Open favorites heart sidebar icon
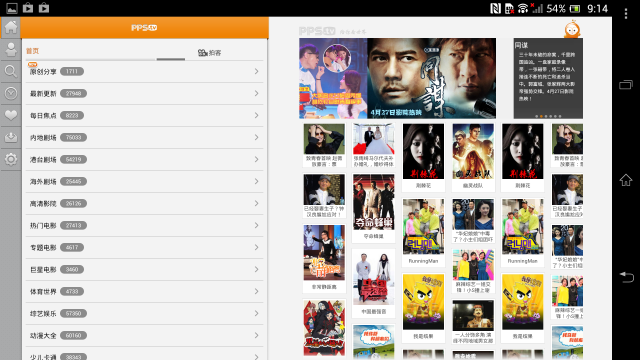The image size is (640, 360). (x=11, y=116)
